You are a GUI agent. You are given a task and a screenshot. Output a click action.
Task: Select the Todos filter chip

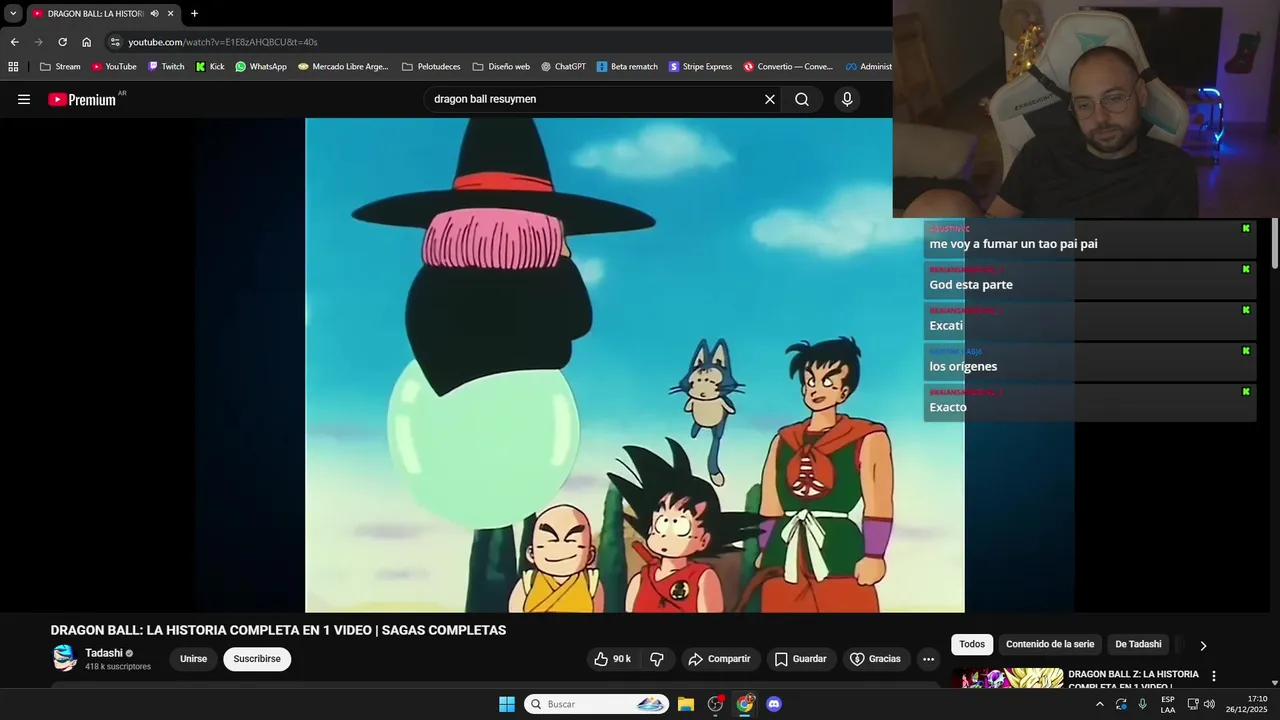tap(972, 644)
